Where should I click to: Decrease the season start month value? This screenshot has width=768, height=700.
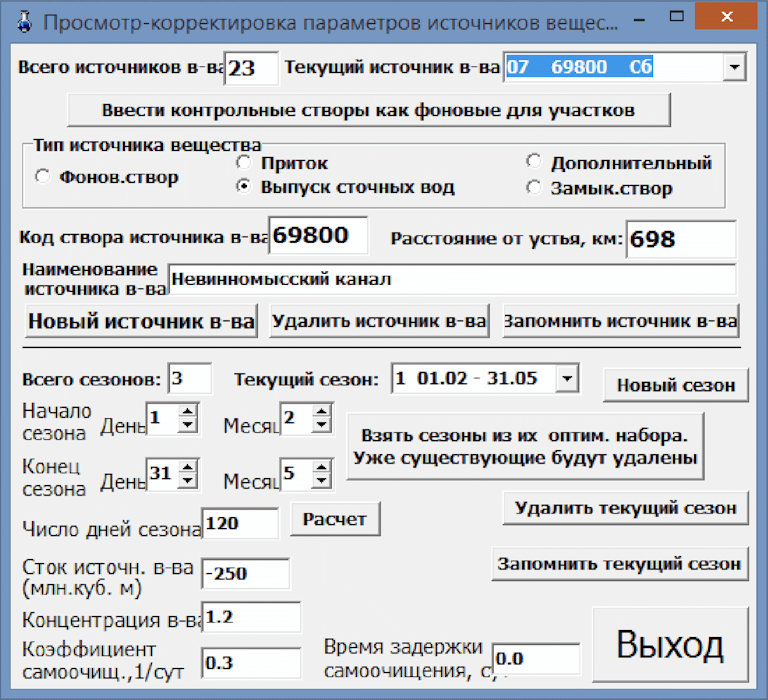click(321, 426)
